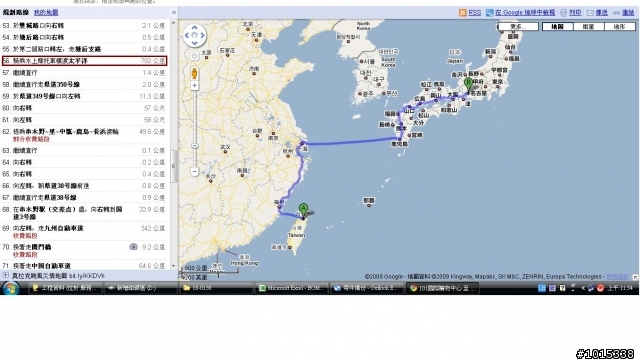Click the orange Pegman Street View icon
The height and width of the screenshot is (362, 640).
click(194, 73)
